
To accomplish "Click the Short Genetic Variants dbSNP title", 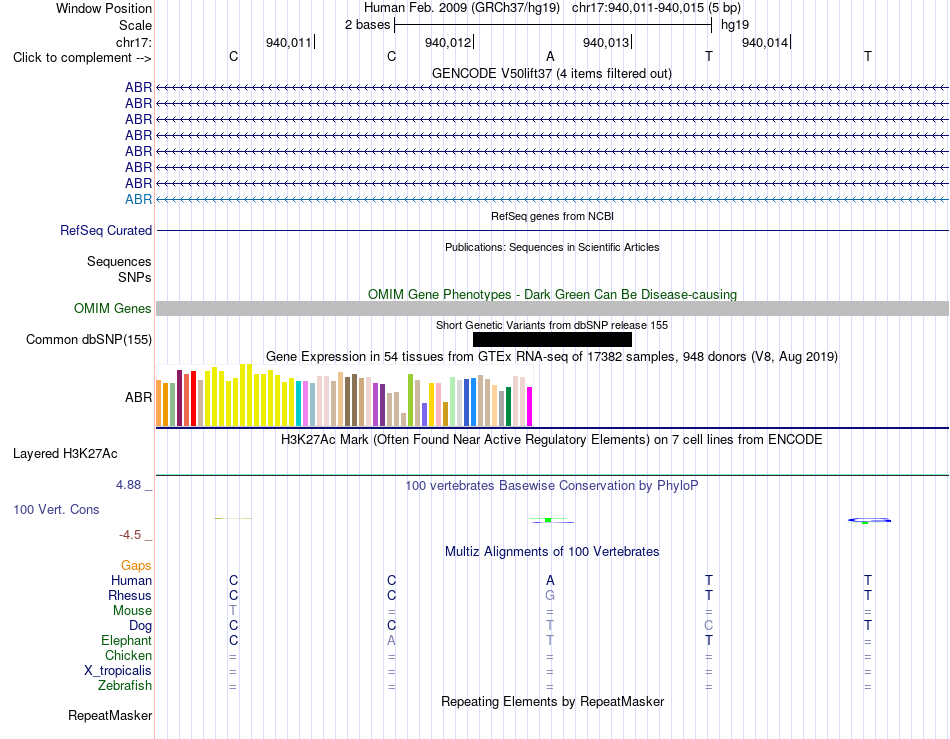I will pyautogui.click(x=552, y=325).
